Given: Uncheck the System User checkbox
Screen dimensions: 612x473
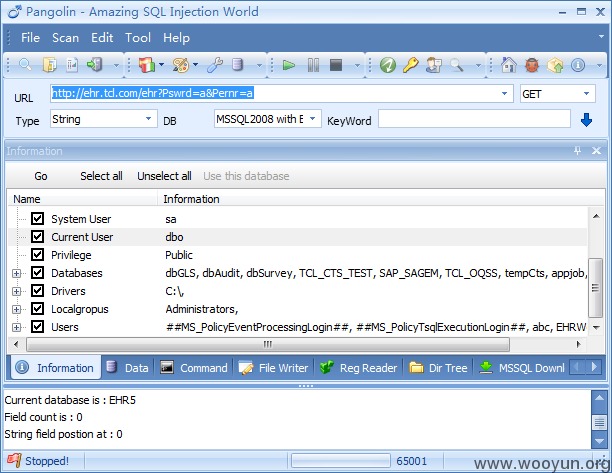Looking at the screenshot, I should pyautogui.click(x=37, y=219).
